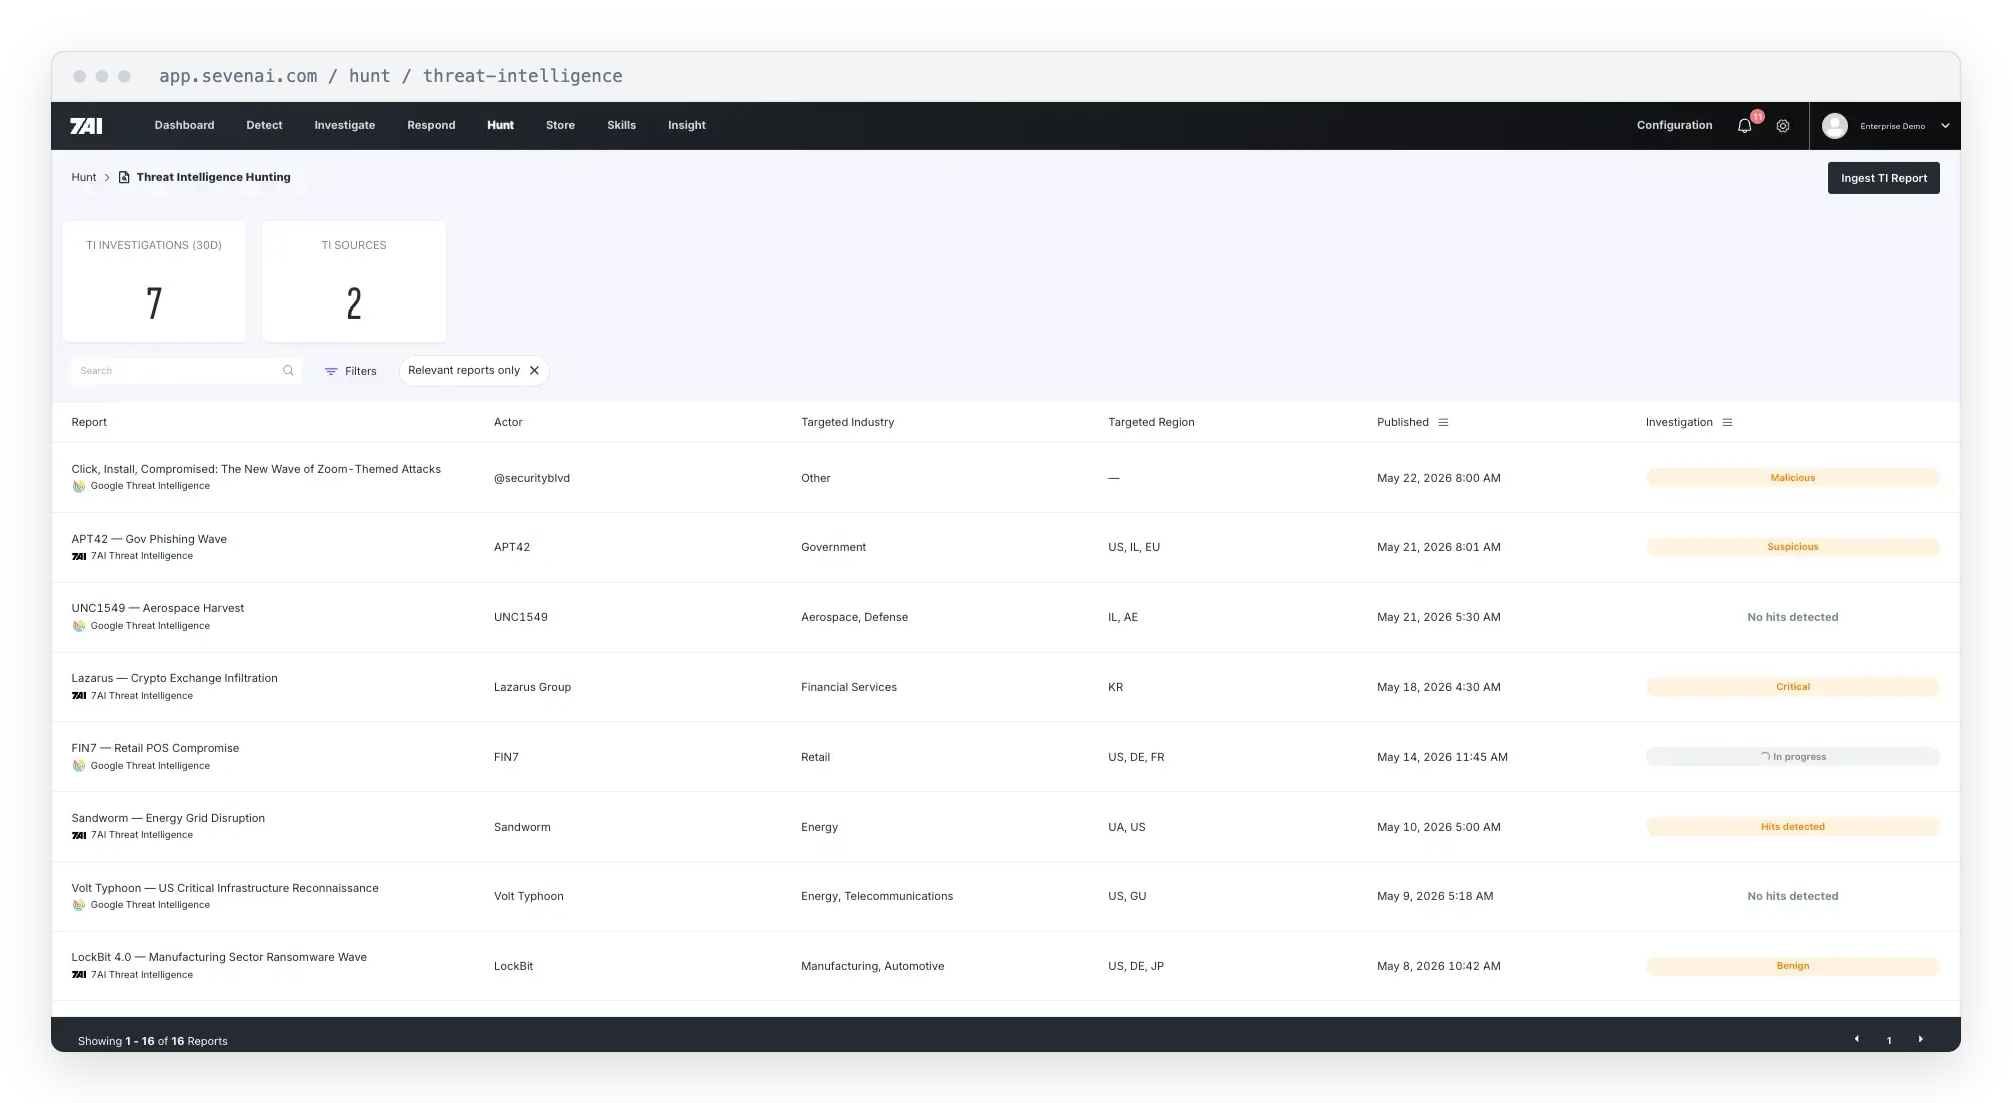Image resolution: width=2012 pixels, height=1103 pixels.
Task: Click the Benign status badge
Action: click(x=1792, y=966)
